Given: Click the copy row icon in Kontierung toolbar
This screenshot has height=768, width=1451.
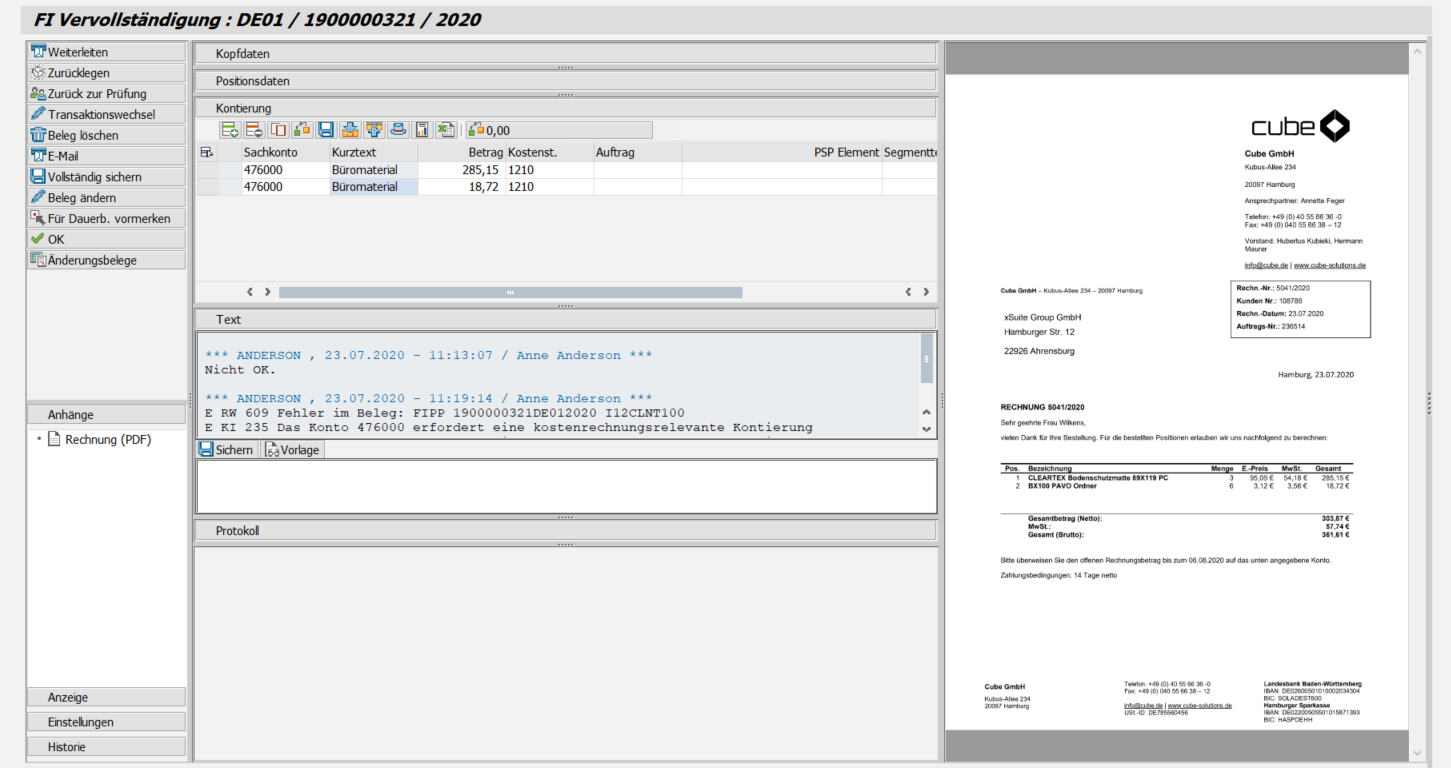Looking at the screenshot, I should point(278,130).
